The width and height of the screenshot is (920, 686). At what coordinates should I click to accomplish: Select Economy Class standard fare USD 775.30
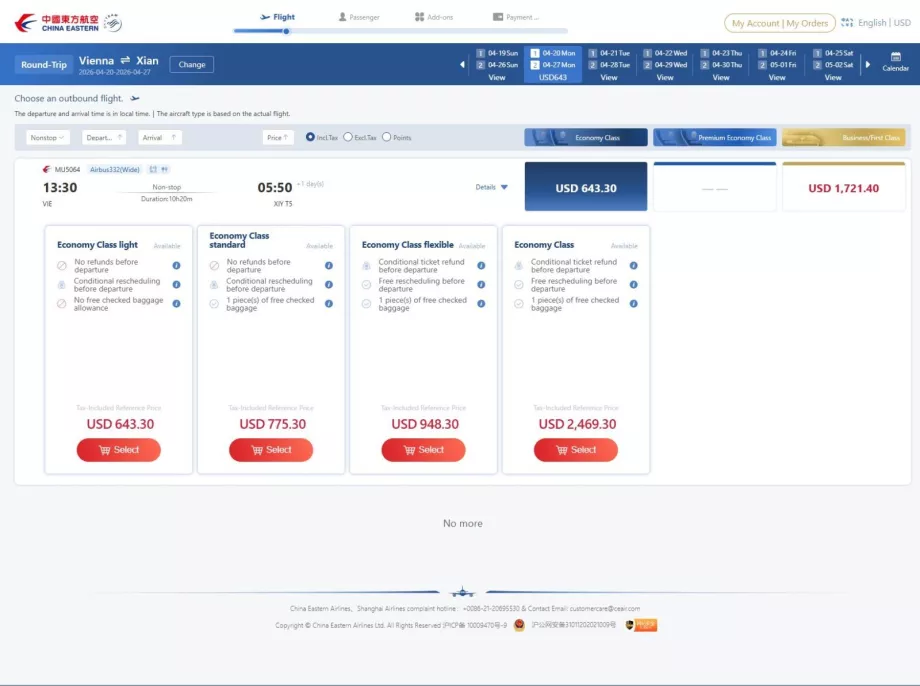(x=271, y=450)
